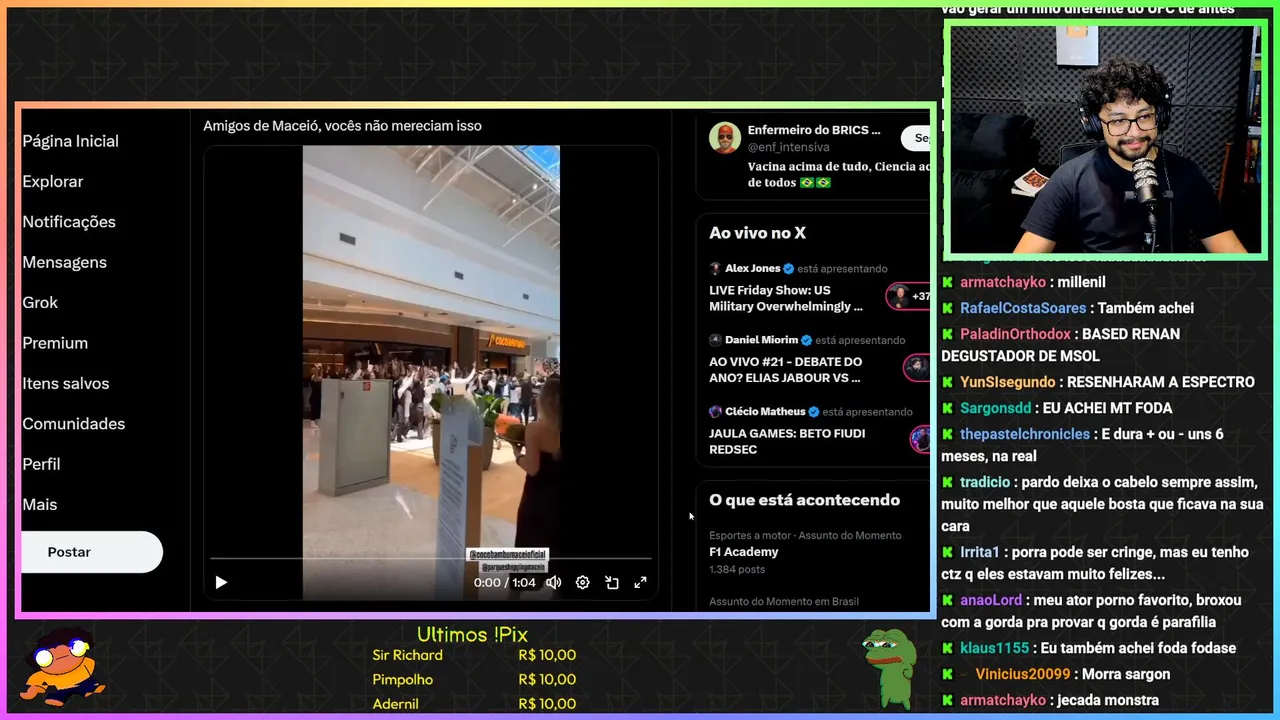Open Daniel Miorim AO VIVO #21 broadcast
1280x720 pixels.
click(785, 370)
